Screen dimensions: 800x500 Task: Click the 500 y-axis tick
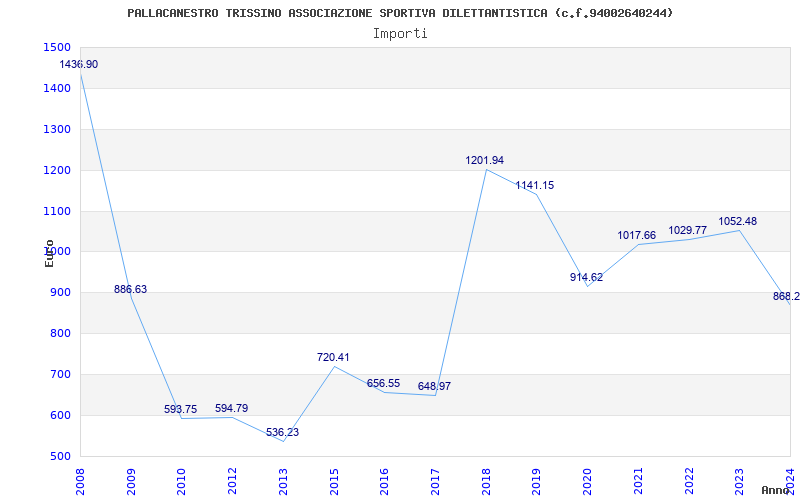61,456
